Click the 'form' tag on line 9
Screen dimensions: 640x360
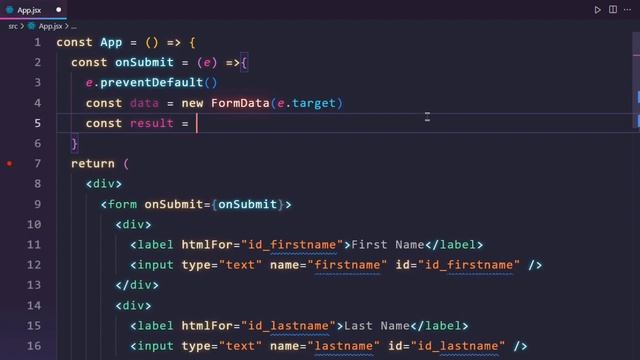click(x=122, y=204)
